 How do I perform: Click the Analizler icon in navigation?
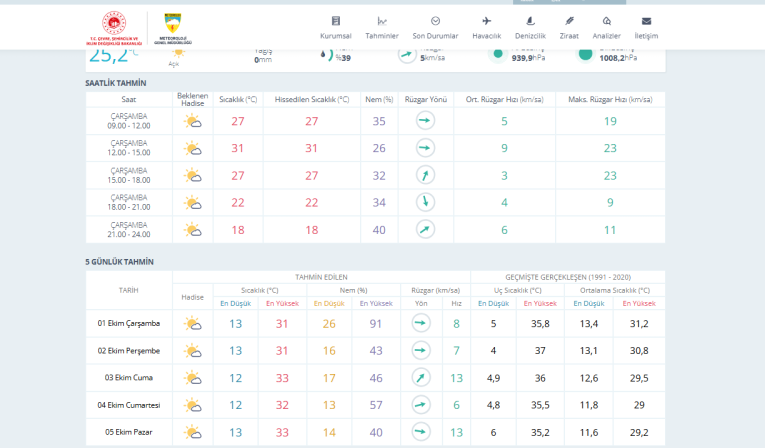tap(607, 21)
